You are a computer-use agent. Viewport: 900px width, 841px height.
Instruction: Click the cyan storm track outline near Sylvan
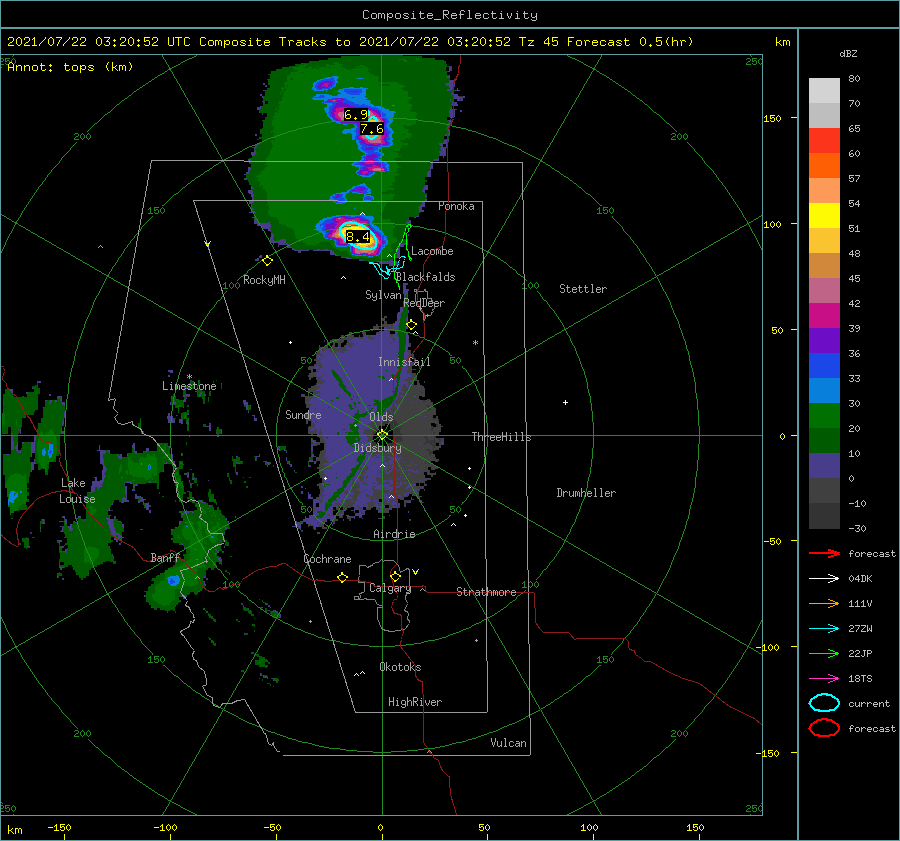[x=388, y=268]
